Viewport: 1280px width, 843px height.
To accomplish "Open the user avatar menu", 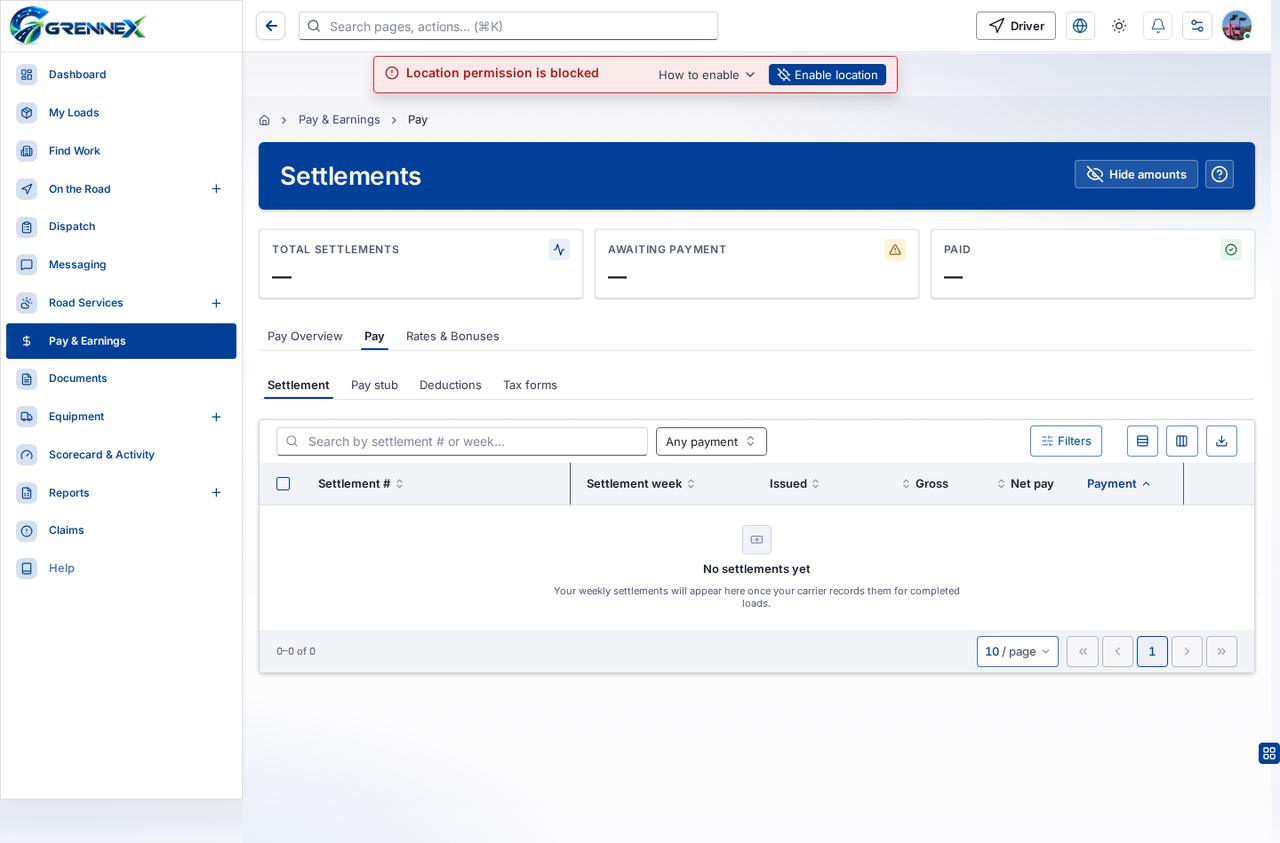I will pos(1237,26).
